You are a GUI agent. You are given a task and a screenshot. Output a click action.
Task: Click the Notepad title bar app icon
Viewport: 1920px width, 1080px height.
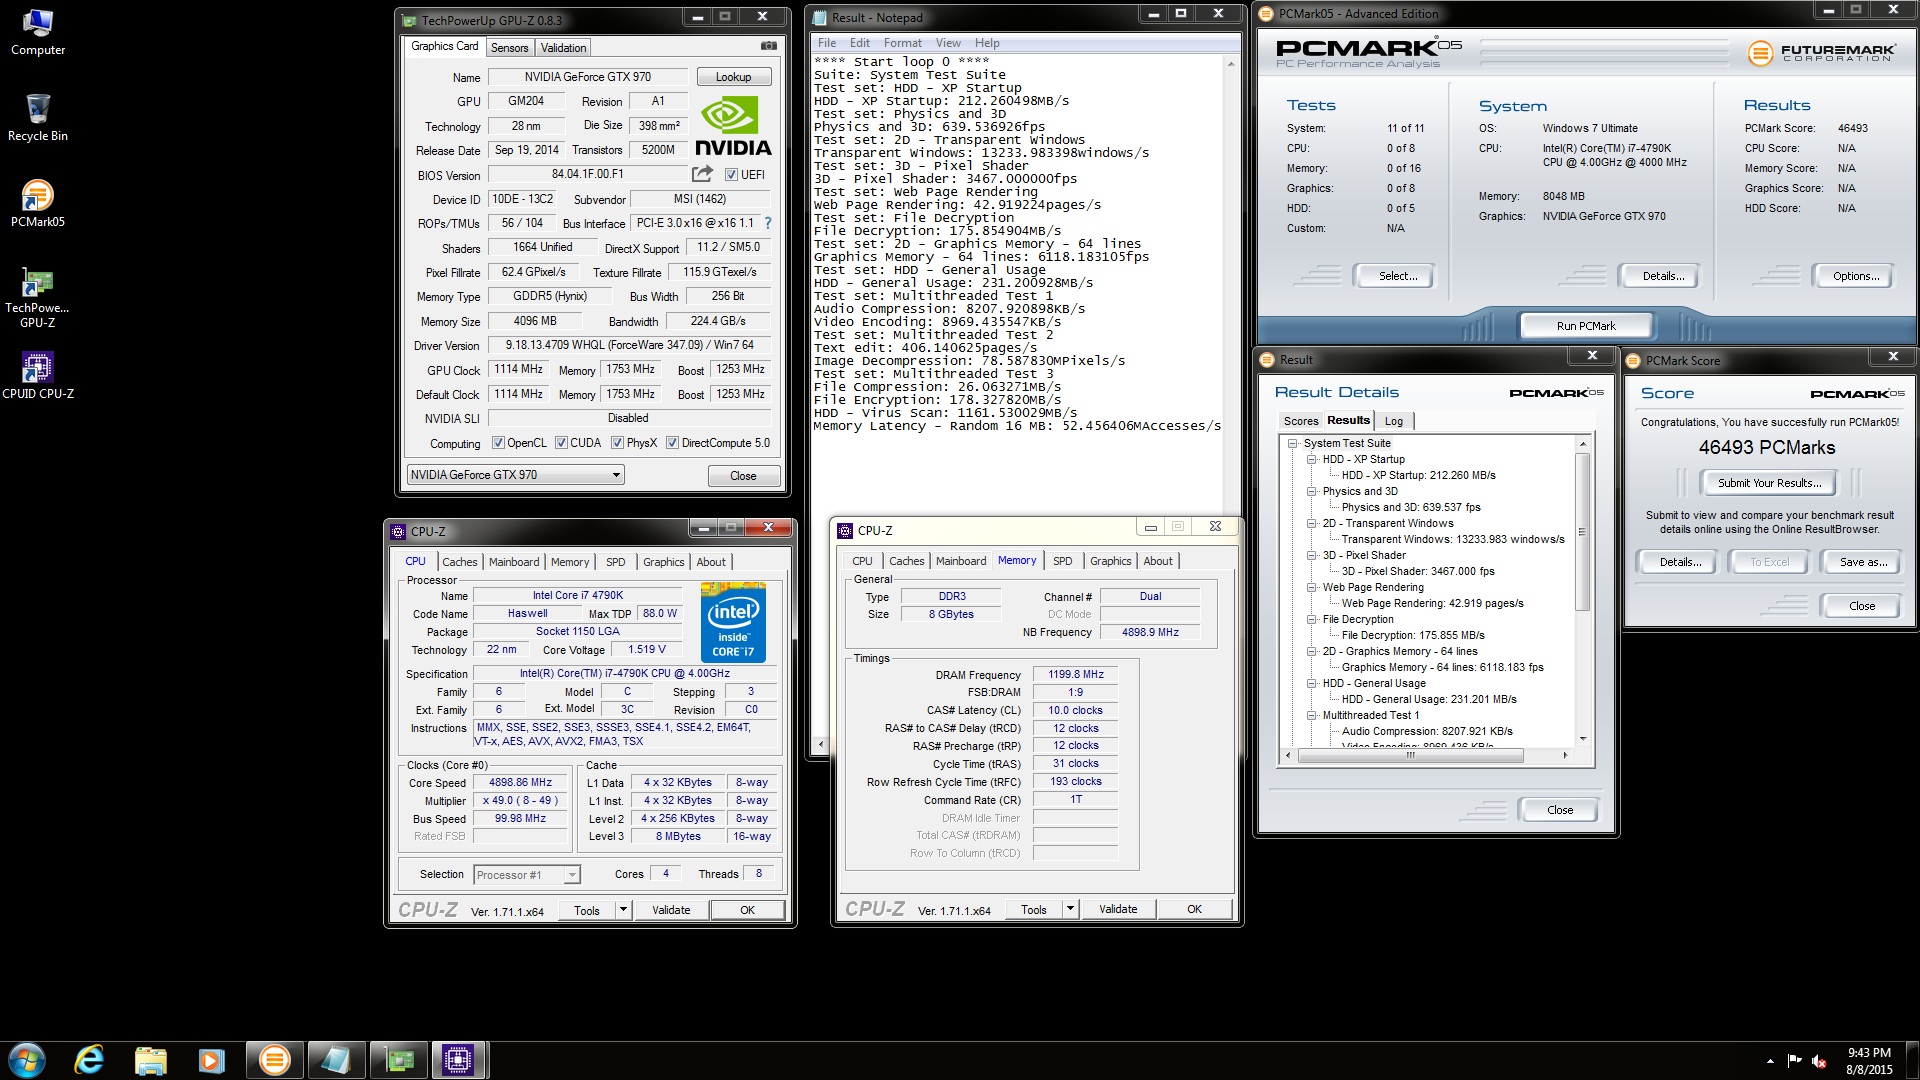point(820,18)
